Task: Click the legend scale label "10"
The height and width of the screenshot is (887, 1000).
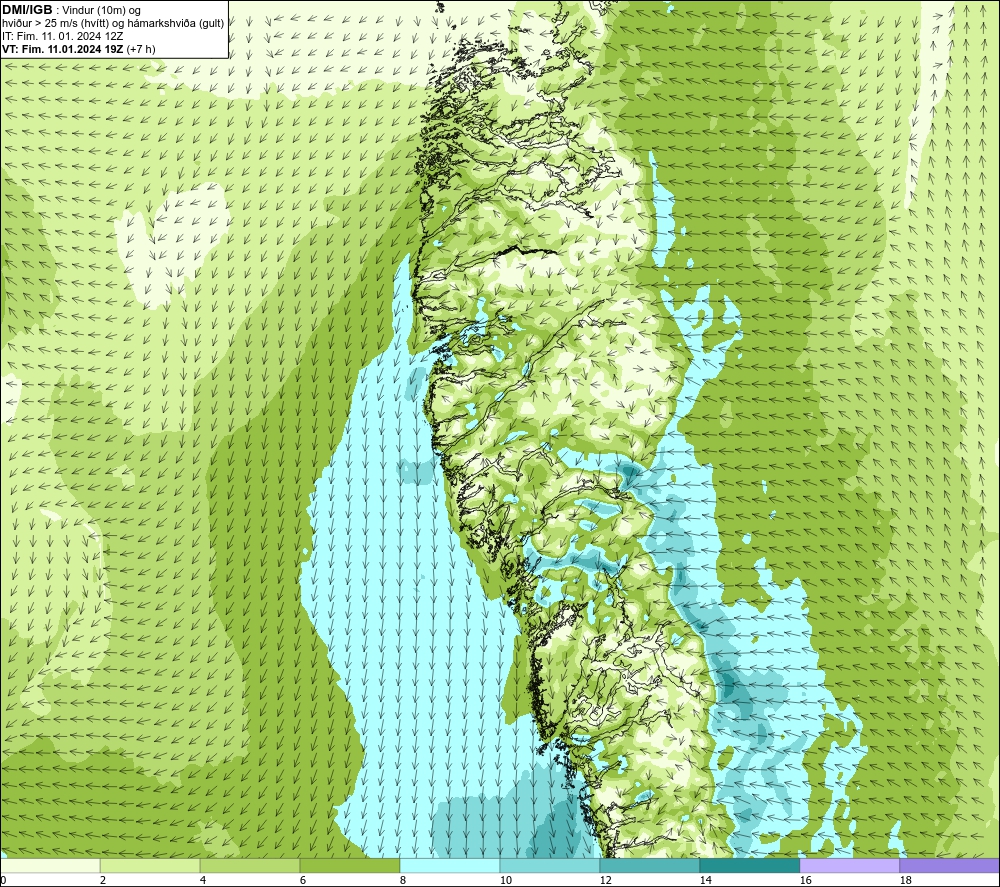Action: pos(506,880)
